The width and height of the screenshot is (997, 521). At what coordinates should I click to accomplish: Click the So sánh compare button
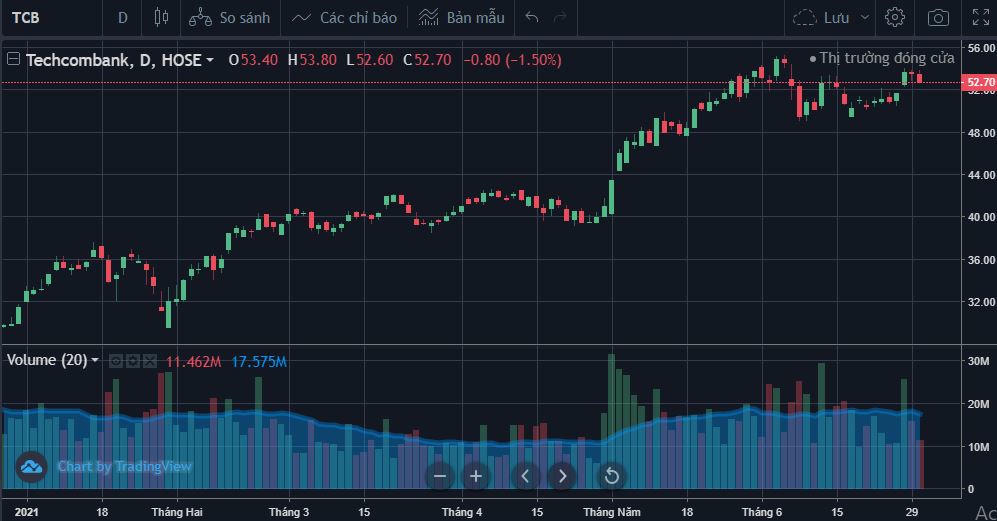tap(229, 18)
